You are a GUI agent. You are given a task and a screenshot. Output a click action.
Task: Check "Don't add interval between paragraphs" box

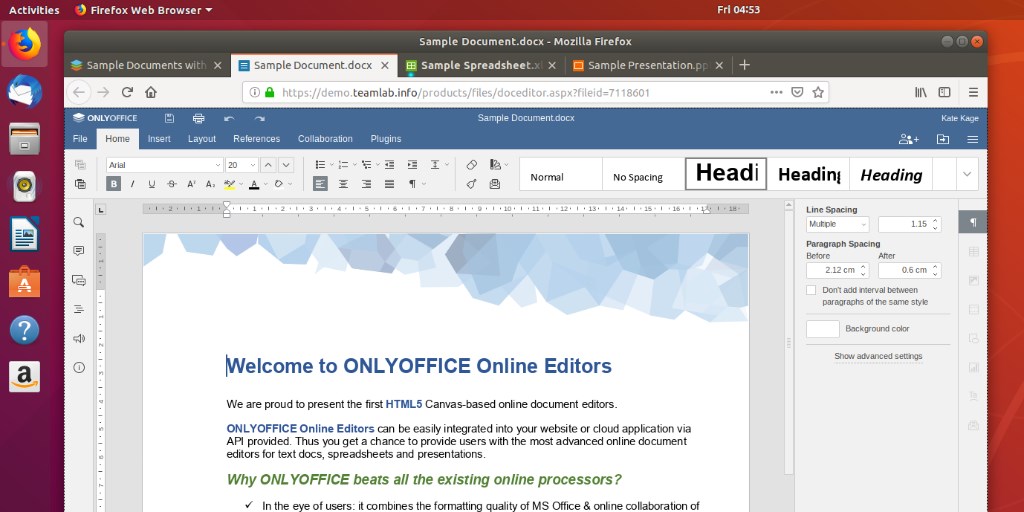pos(811,290)
